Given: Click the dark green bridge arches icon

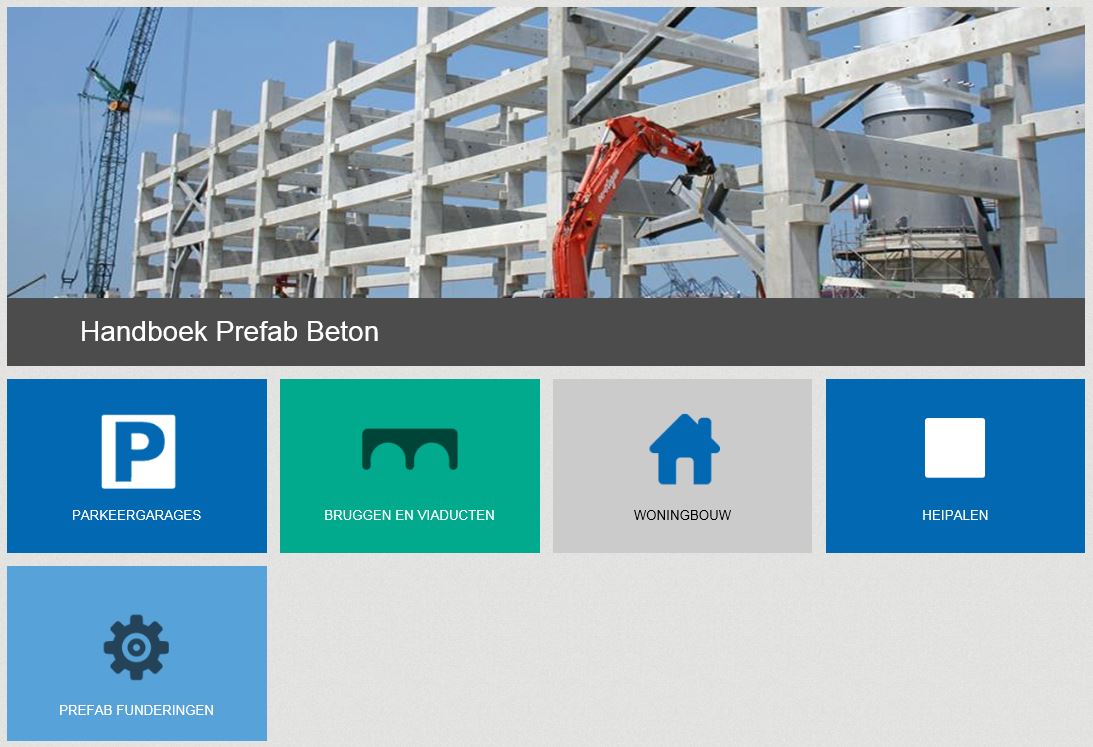Looking at the screenshot, I should (410, 449).
